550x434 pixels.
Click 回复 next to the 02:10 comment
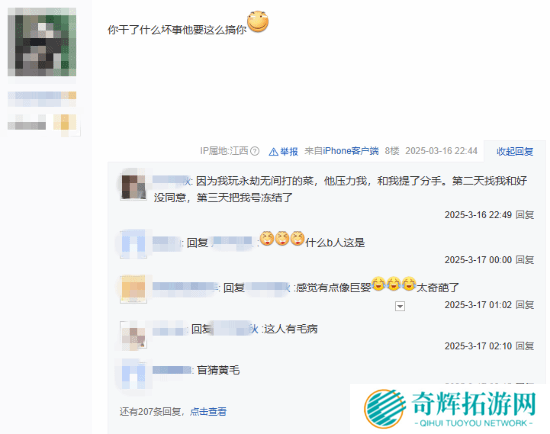525,346
